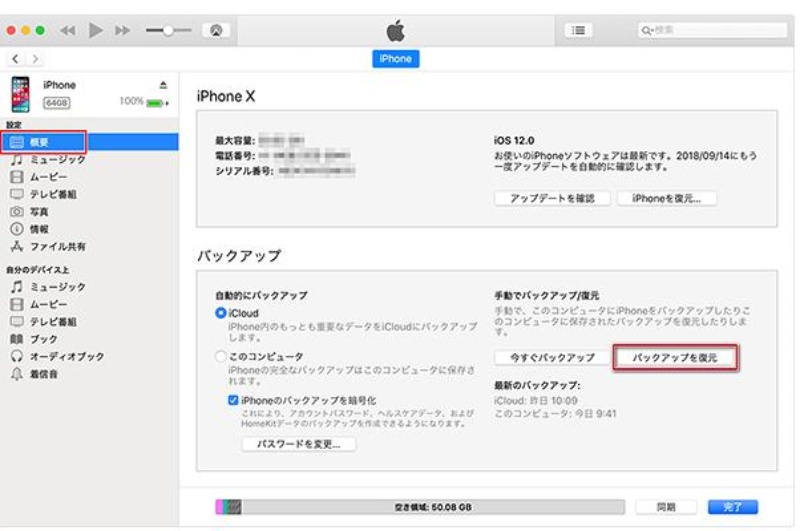Click the battery level indicator
The image size is (800, 531).
(x=156, y=103)
